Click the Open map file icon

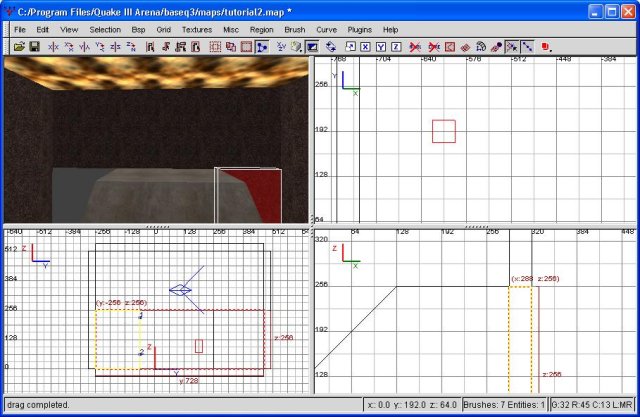click(x=19, y=47)
